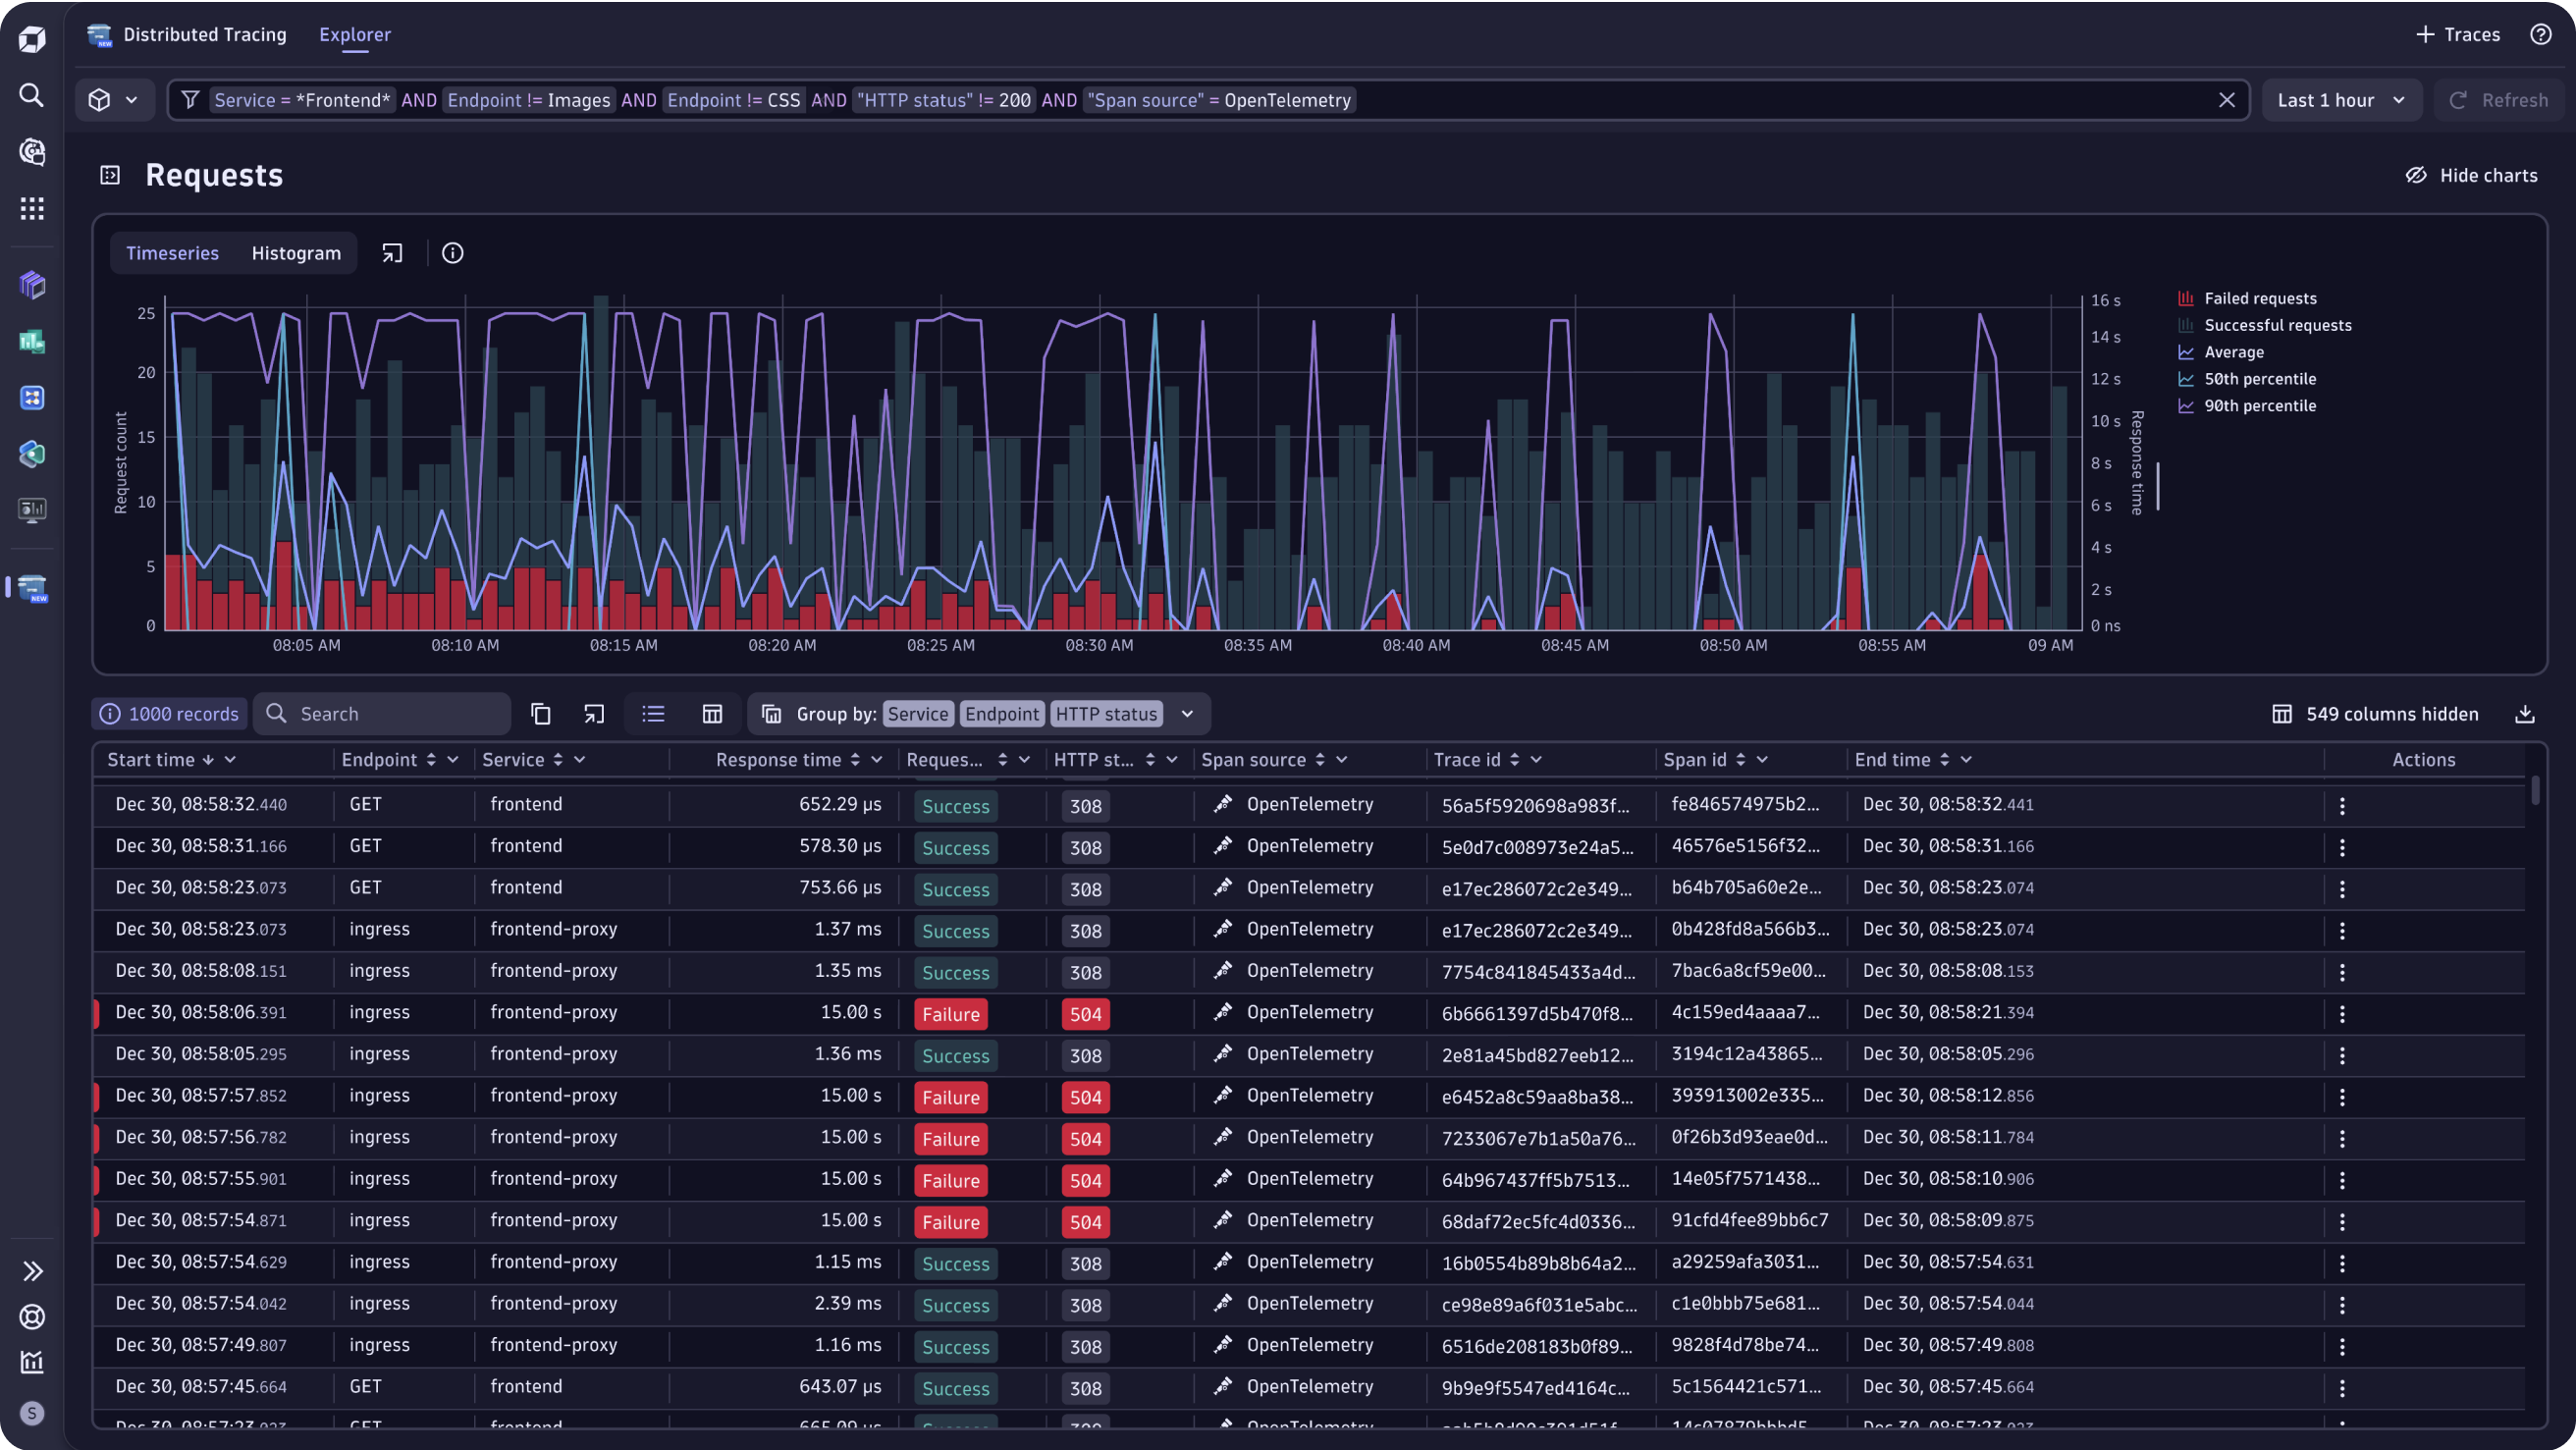
Task: Copy records using the copy icon beside Search
Action: pyautogui.click(x=541, y=713)
